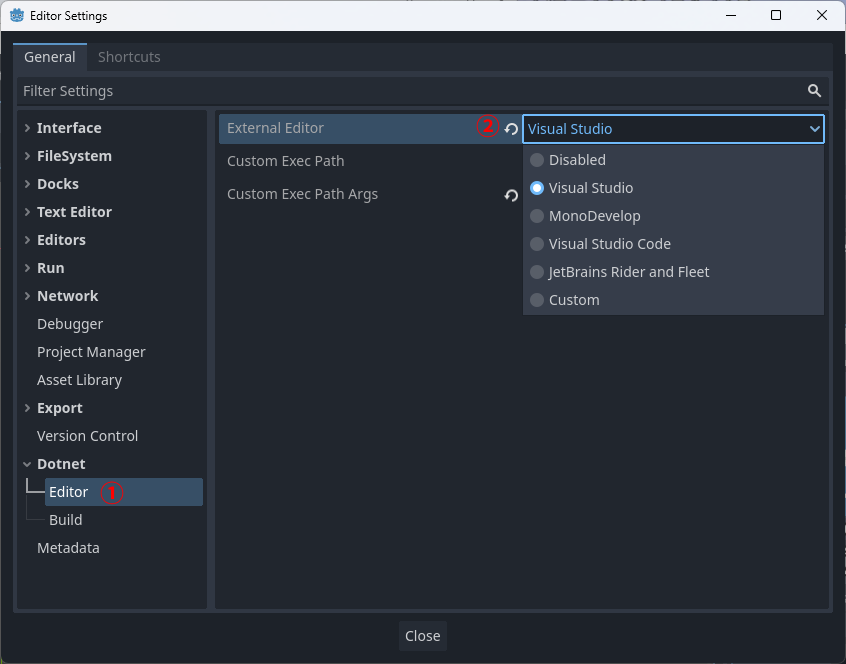Minimize the Editor Settings window
846x664 pixels.
(731, 15)
